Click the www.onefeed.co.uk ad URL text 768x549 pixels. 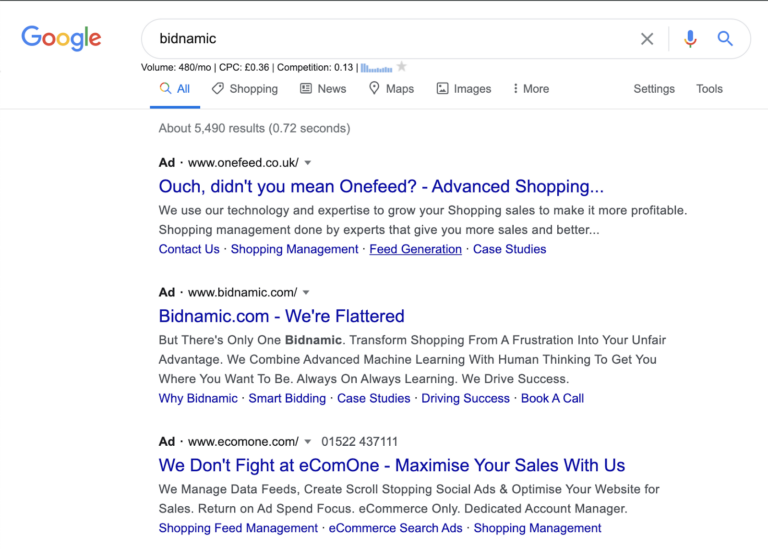pos(243,163)
